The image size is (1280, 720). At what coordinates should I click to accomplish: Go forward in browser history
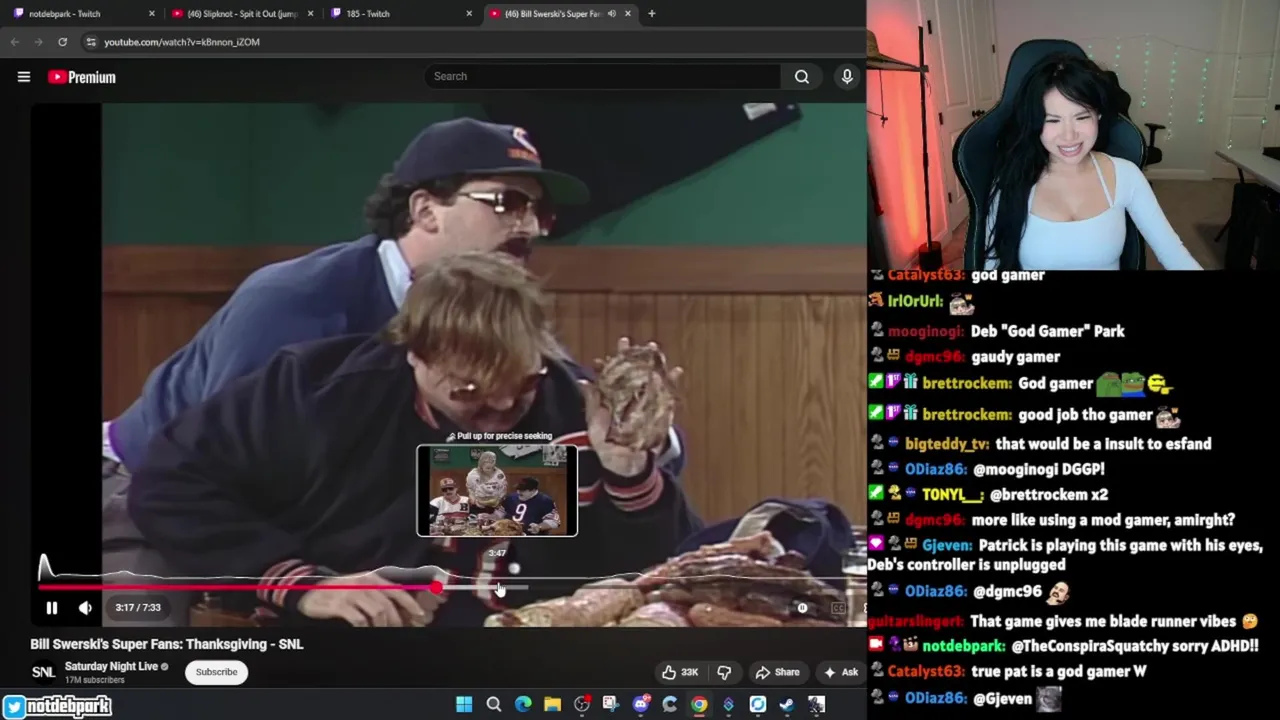pyautogui.click(x=38, y=42)
